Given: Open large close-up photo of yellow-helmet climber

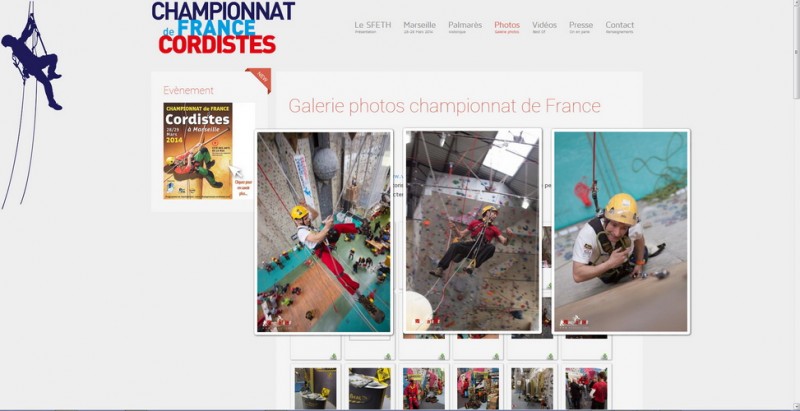Looking at the screenshot, I should click(x=621, y=232).
